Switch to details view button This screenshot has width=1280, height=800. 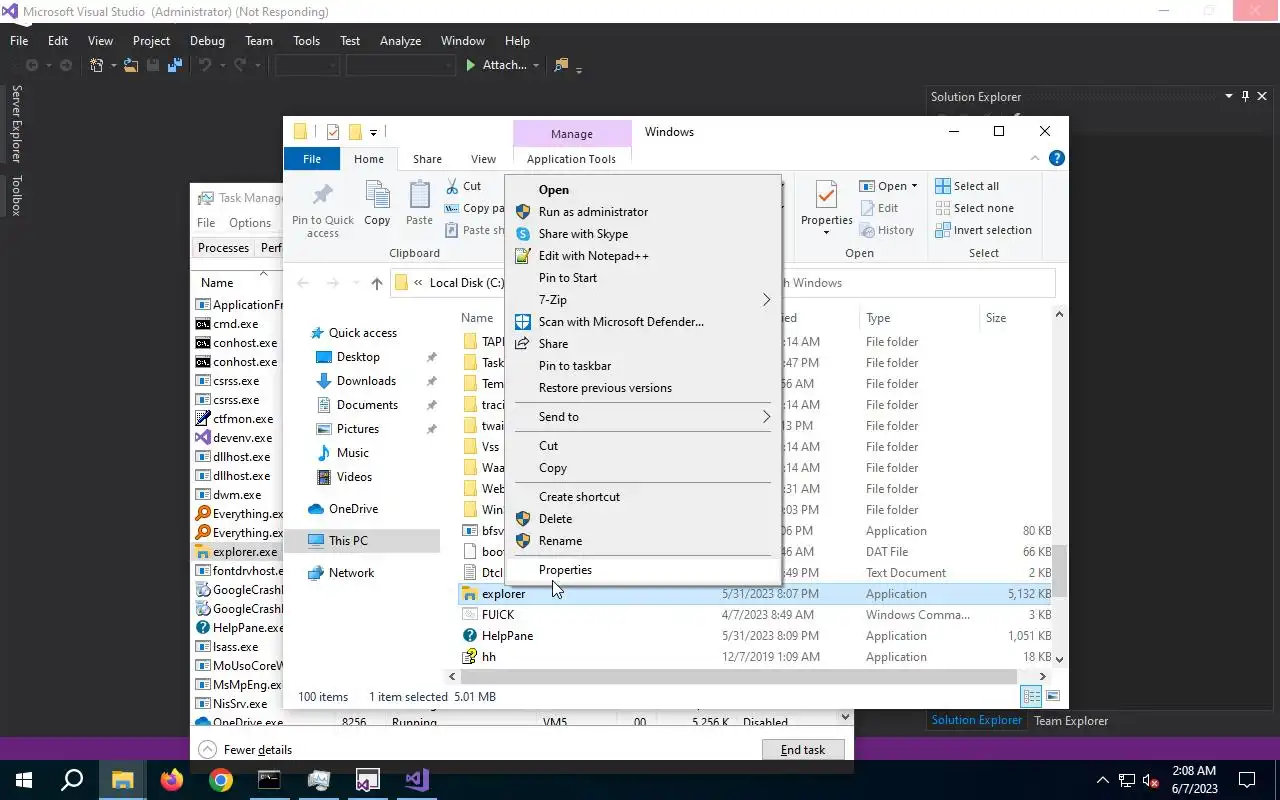pos(1031,696)
